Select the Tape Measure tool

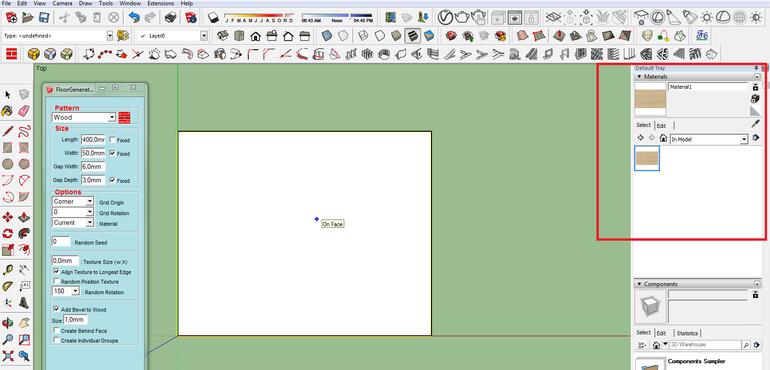7,270
